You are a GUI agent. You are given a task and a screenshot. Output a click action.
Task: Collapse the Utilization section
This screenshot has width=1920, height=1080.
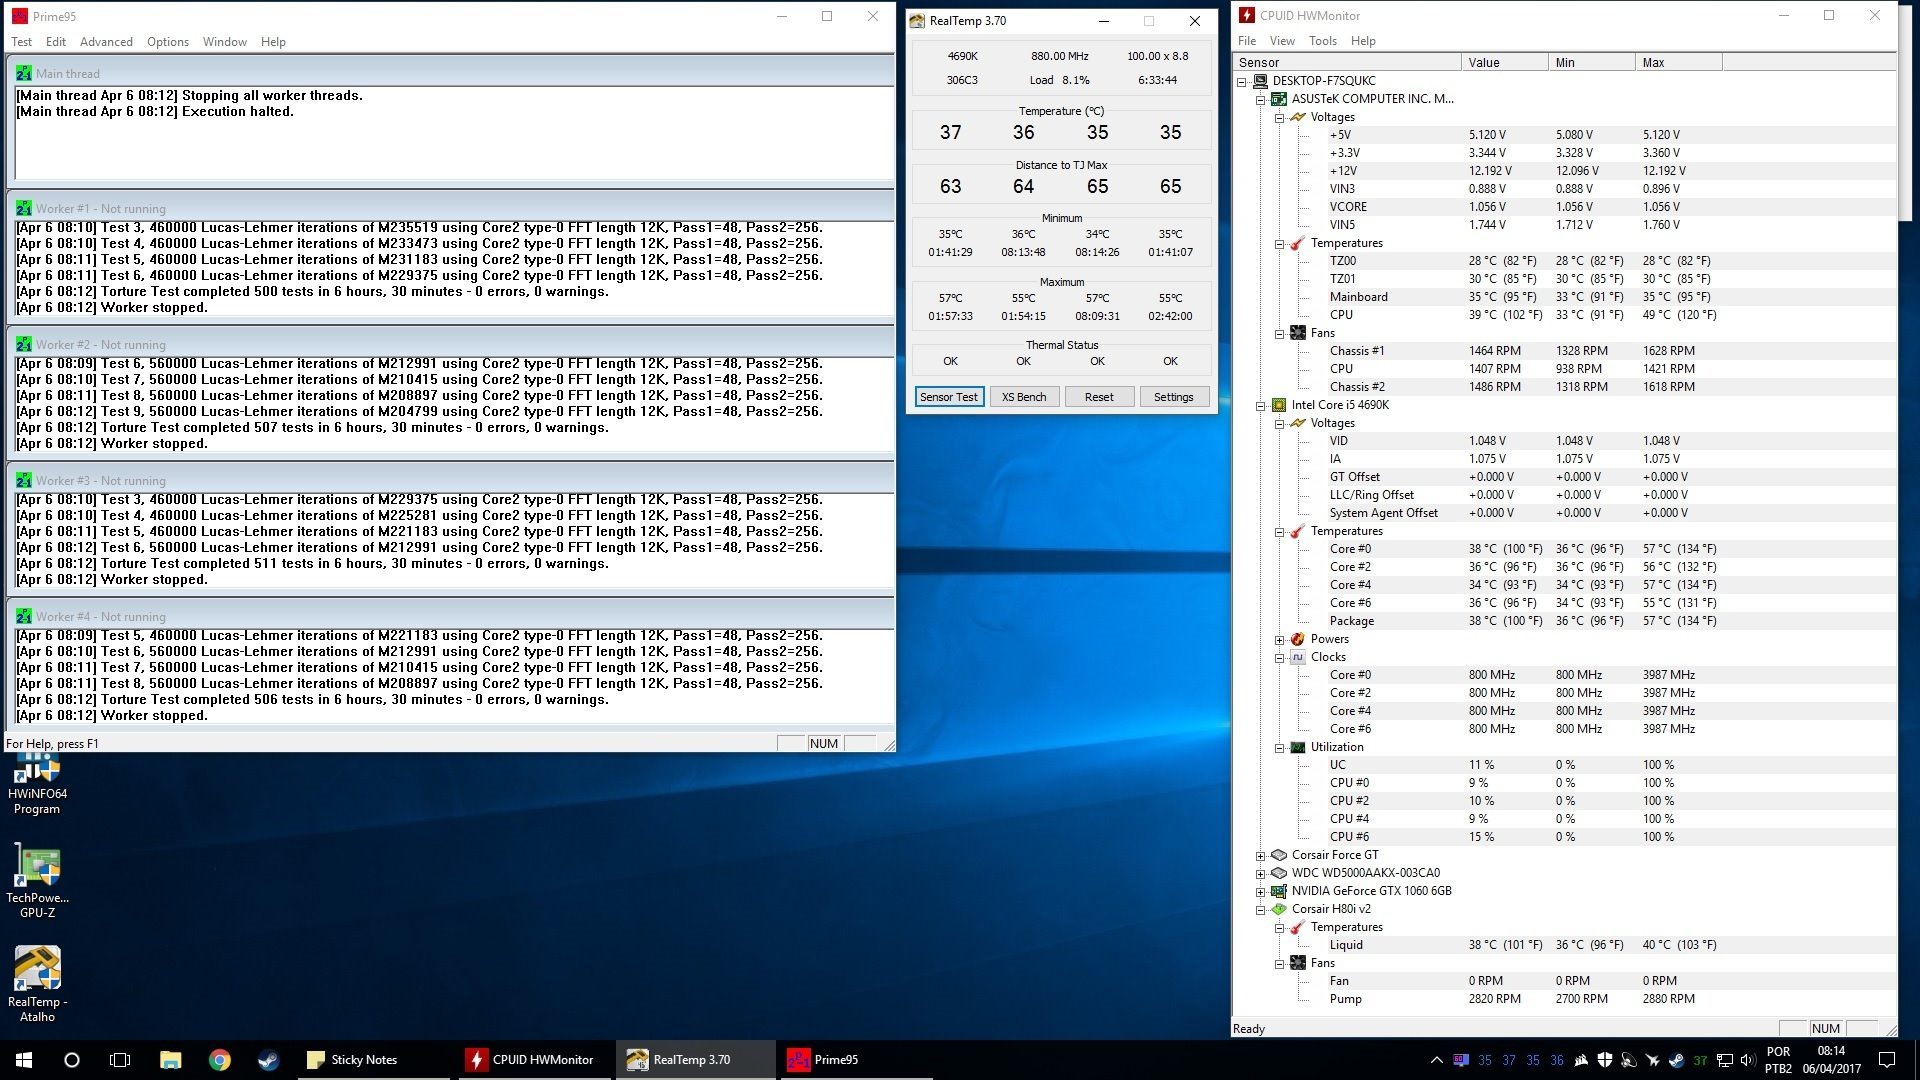tap(1280, 748)
